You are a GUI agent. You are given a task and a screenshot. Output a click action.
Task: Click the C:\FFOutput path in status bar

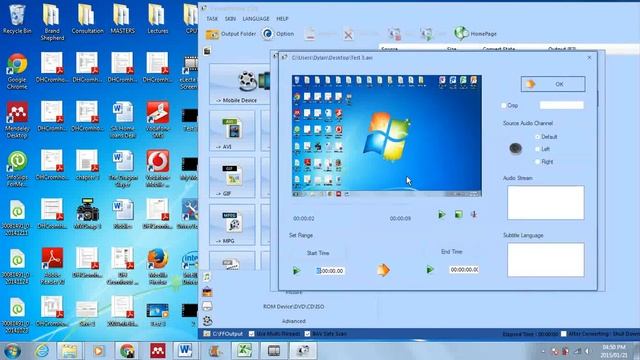pos(228,334)
